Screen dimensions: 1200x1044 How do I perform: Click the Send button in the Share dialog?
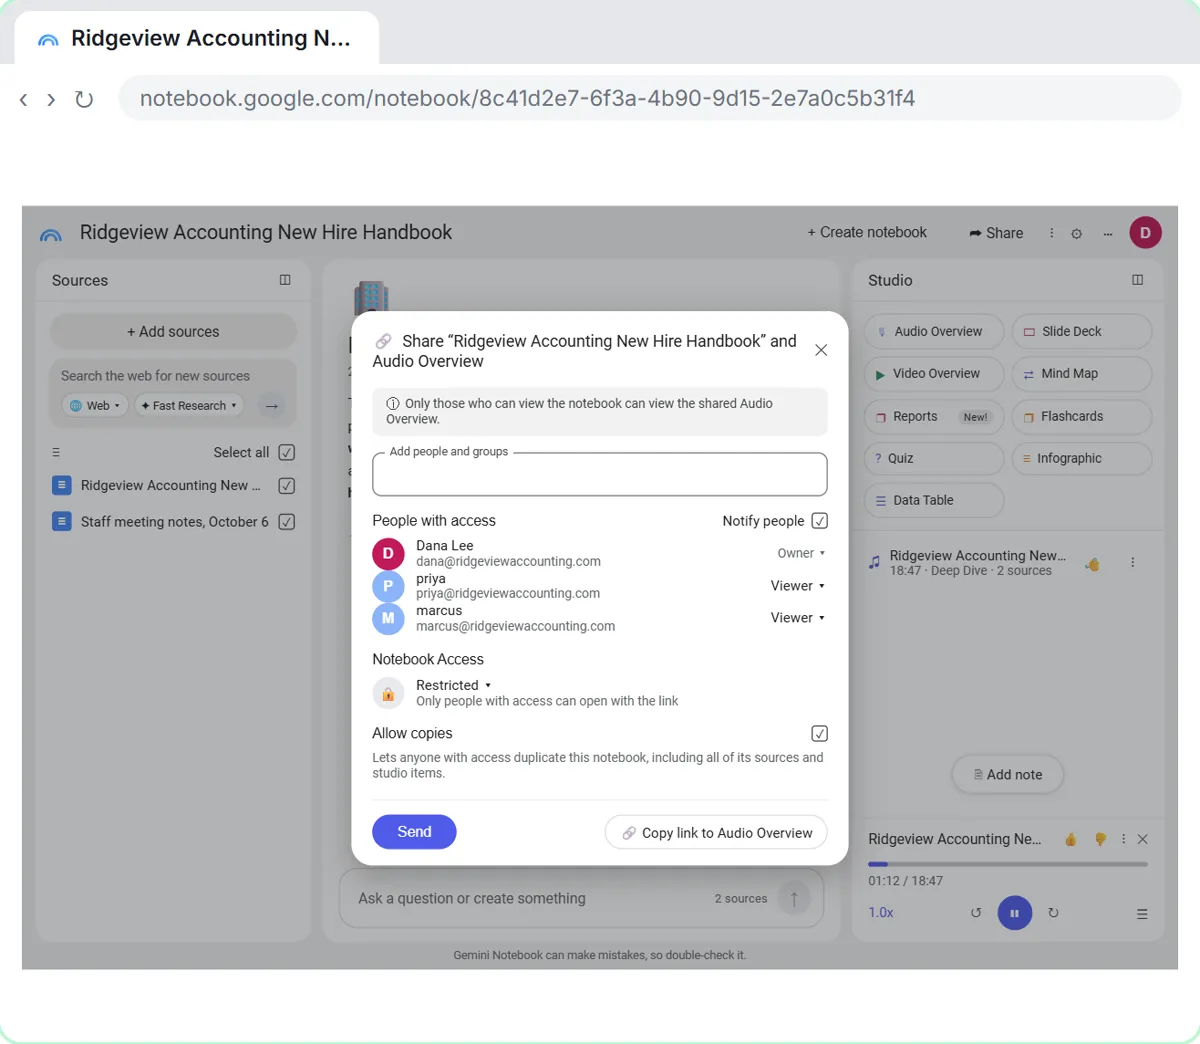click(x=414, y=832)
